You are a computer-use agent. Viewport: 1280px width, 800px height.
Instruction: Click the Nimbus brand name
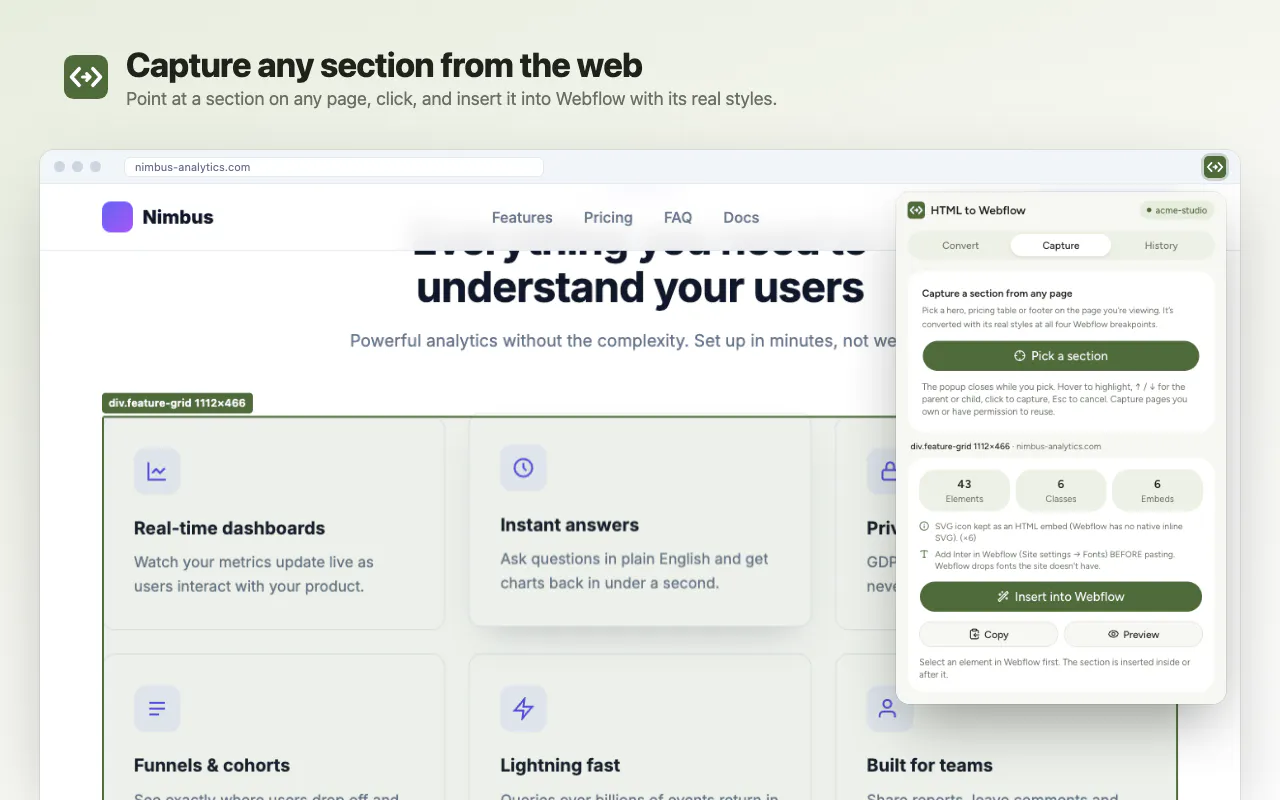point(178,217)
